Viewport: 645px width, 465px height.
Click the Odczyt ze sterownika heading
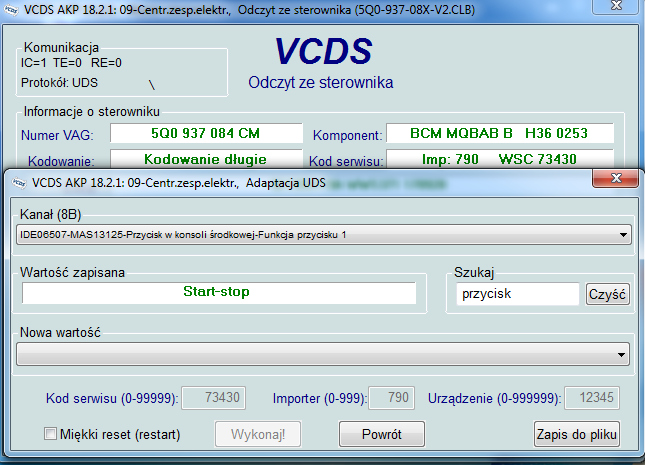click(320, 83)
